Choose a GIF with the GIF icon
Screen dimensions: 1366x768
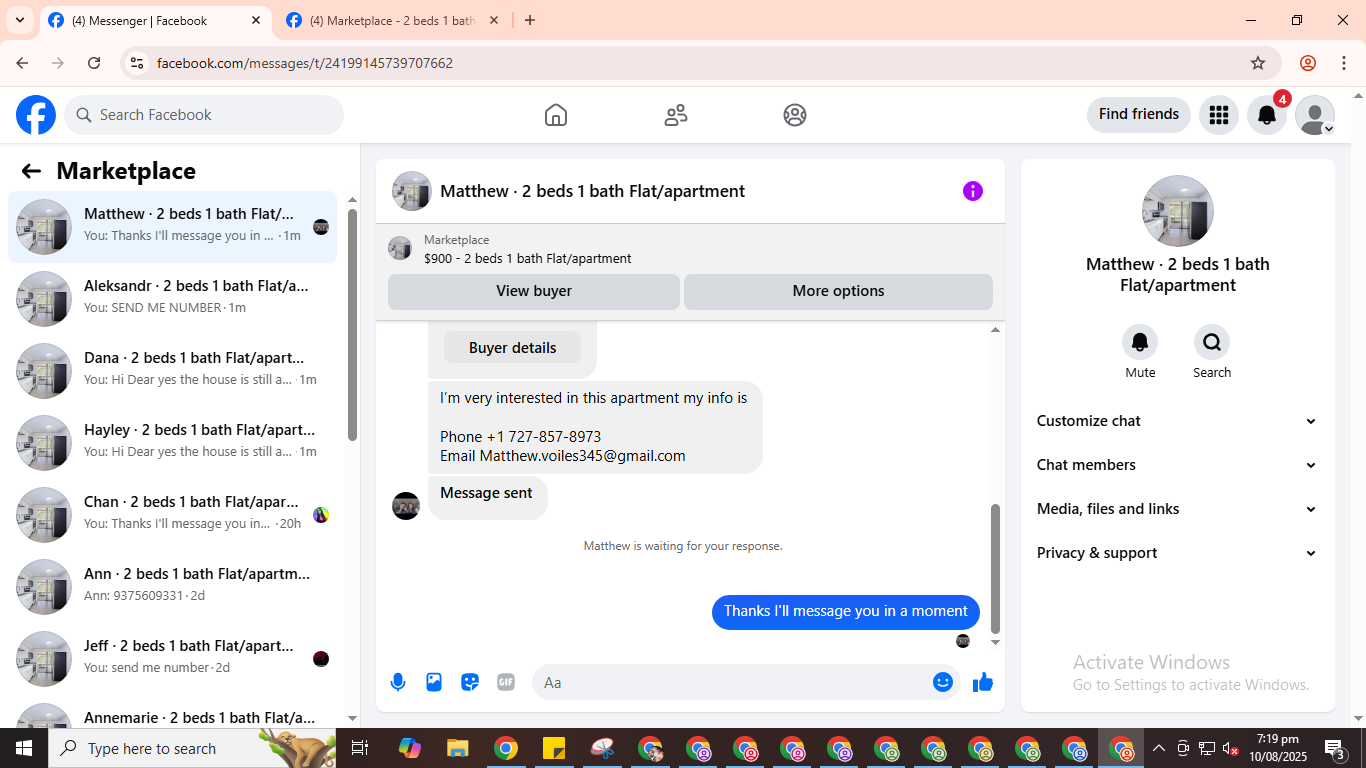click(506, 682)
